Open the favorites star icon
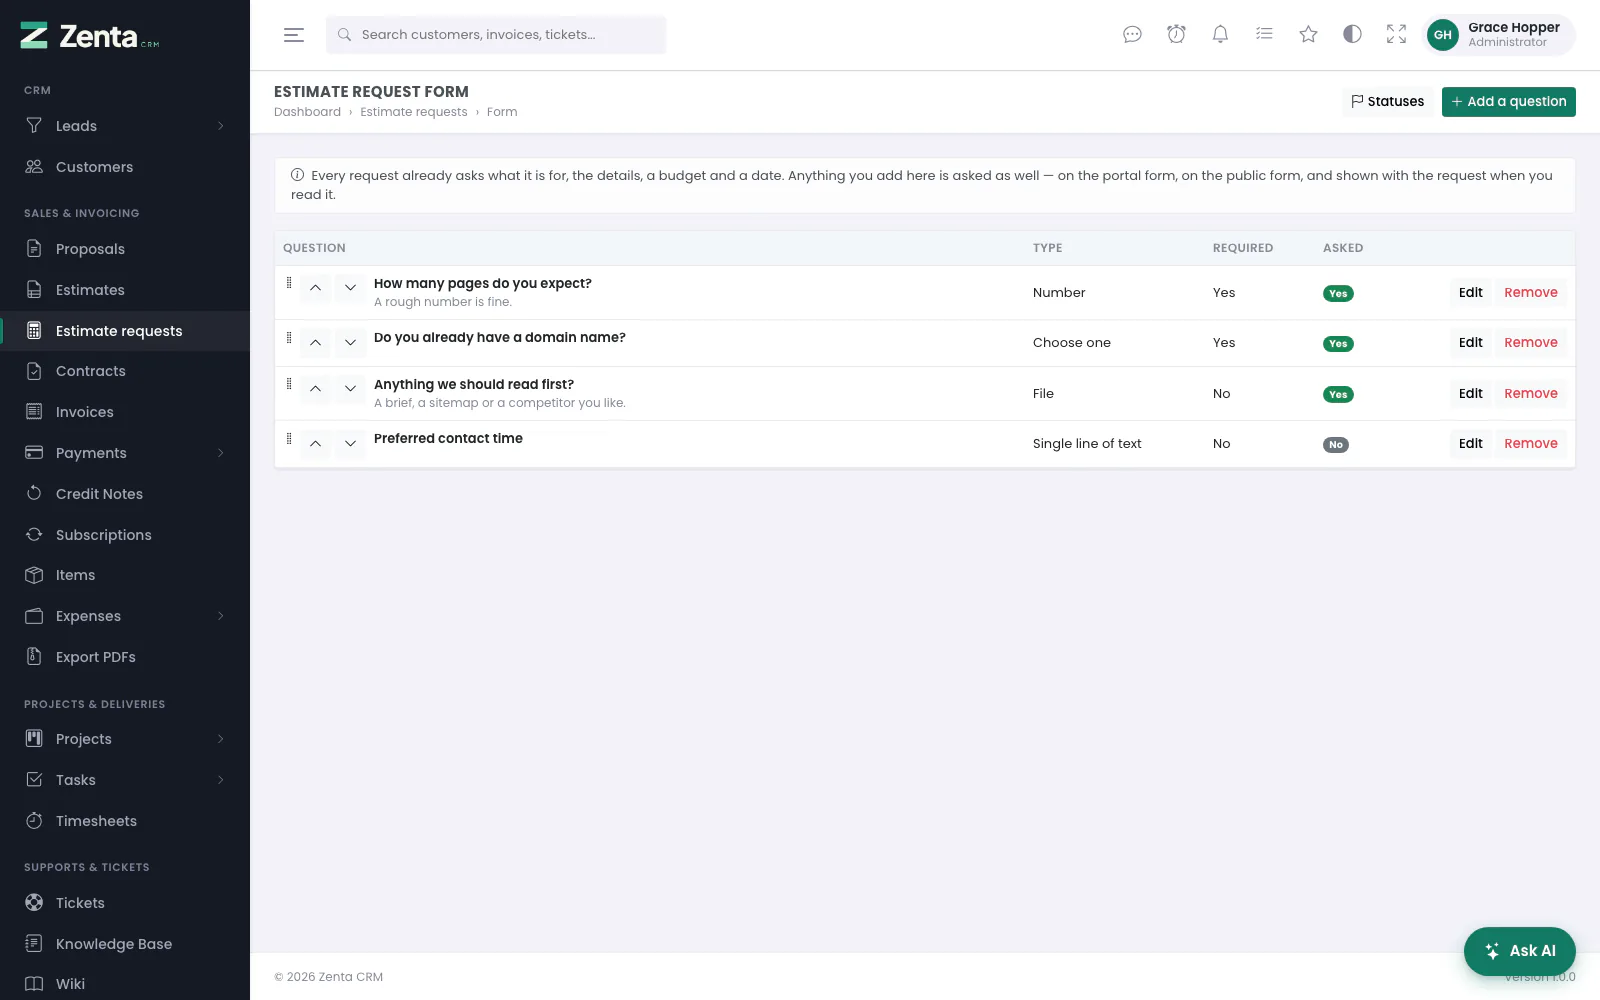 point(1308,35)
